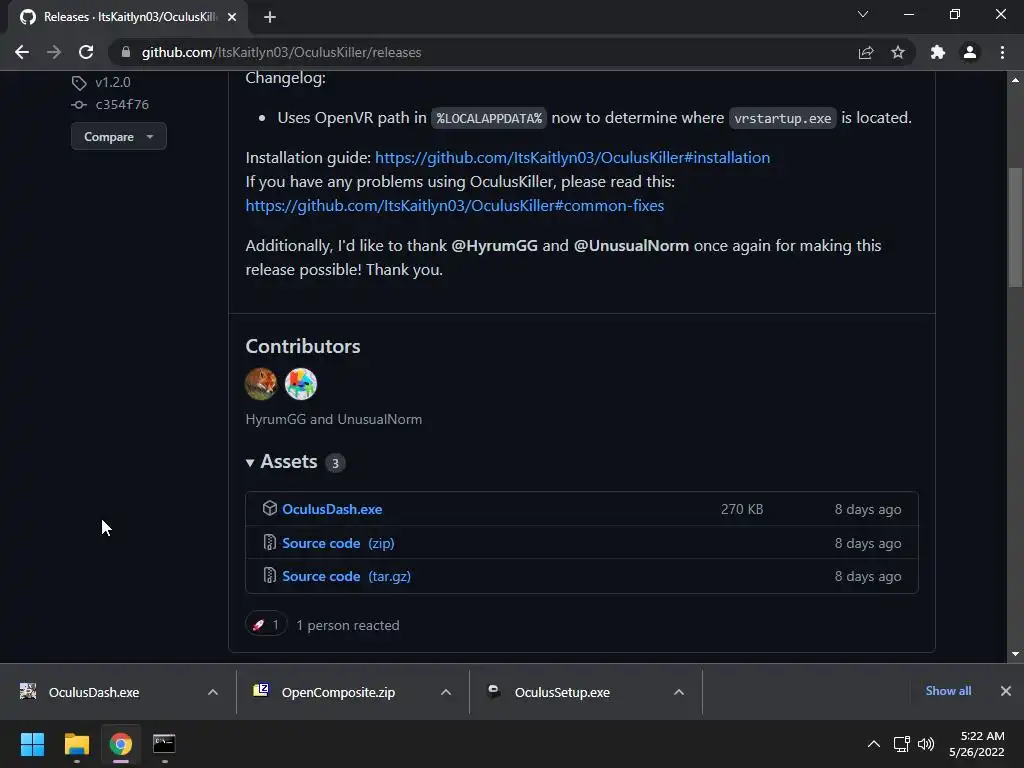Open Chrome's three-dot menu
This screenshot has width=1024, height=768.
point(1002,52)
